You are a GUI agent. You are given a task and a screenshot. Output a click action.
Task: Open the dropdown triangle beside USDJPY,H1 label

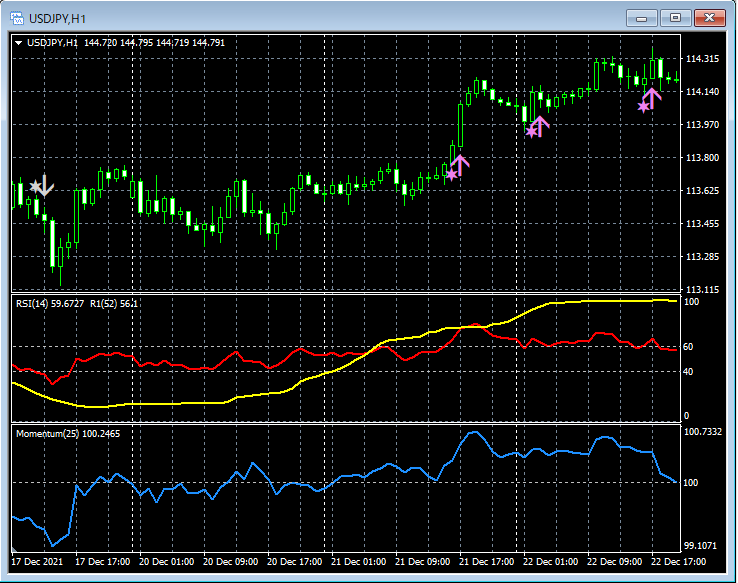click(x=19, y=43)
